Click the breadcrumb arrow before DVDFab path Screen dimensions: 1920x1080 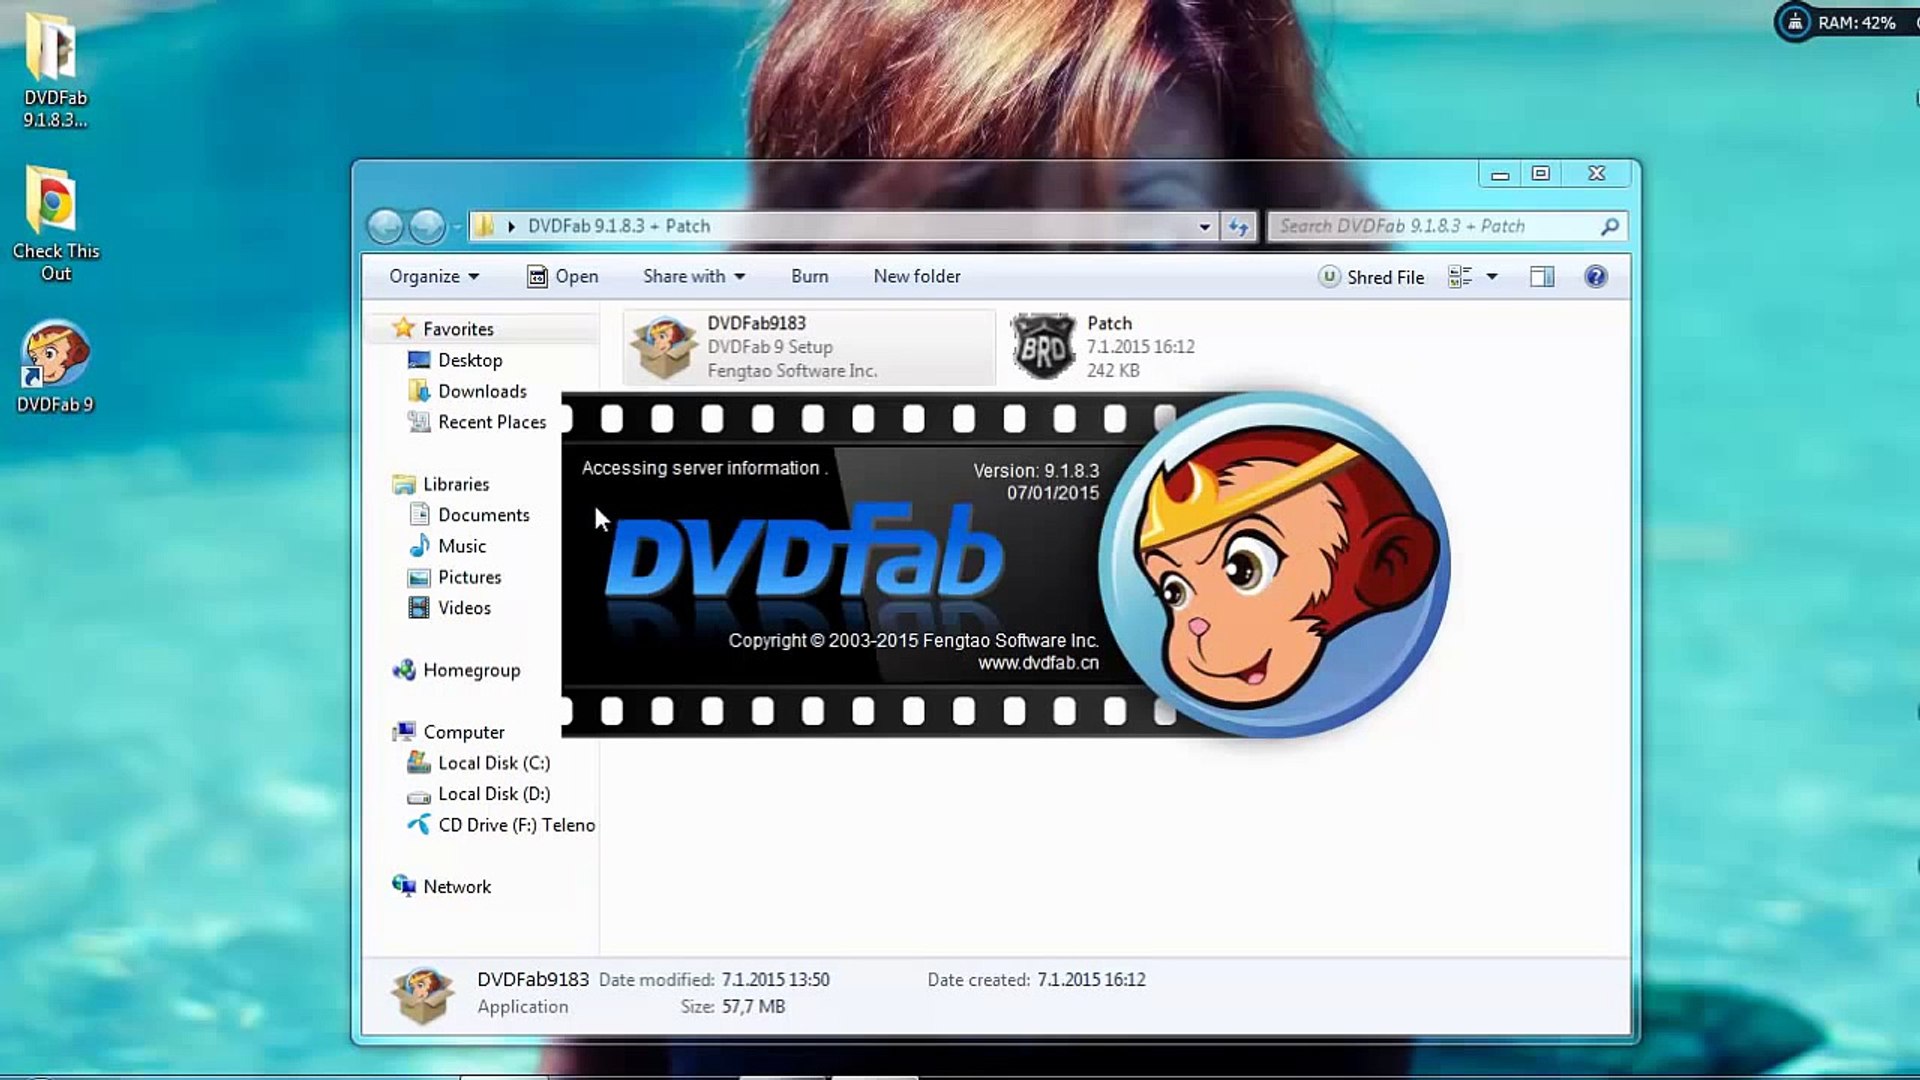[511, 227]
